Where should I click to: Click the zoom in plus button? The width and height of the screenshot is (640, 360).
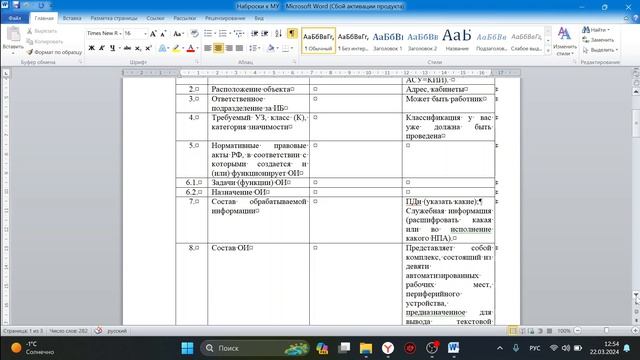pyautogui.click(x=636, y=331)
